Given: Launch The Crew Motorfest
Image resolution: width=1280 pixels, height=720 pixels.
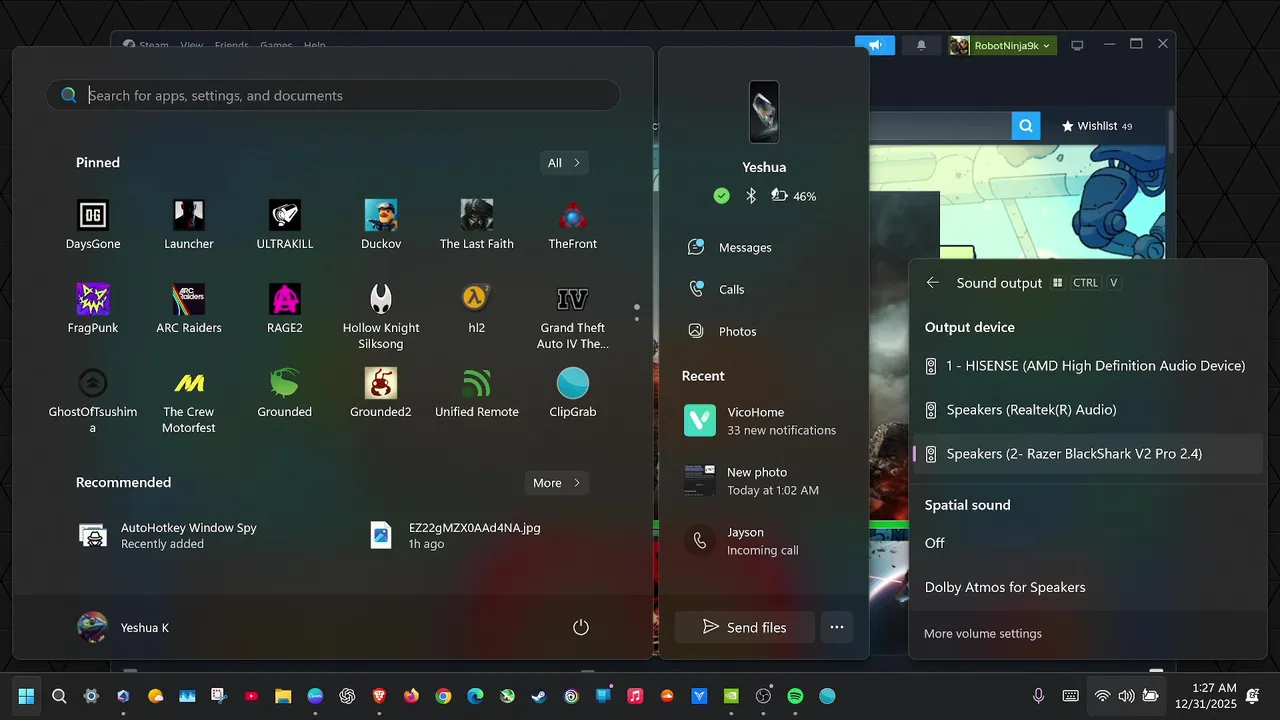Looking at the screenshot, I should pos(189,400).
